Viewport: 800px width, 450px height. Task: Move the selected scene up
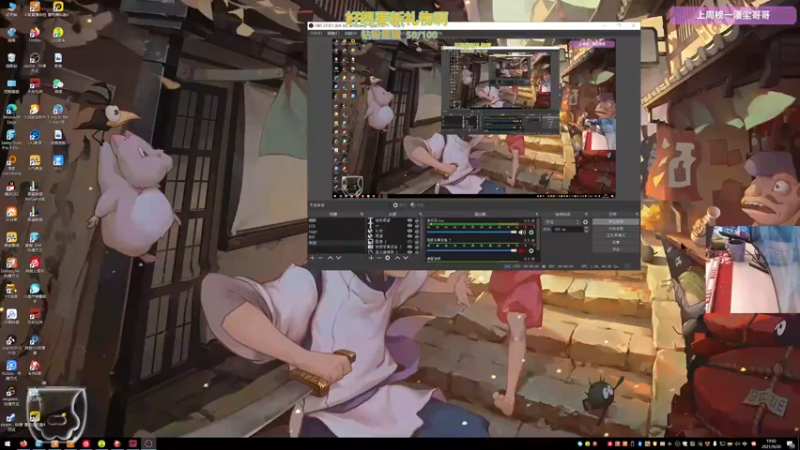(x=331, y=258)
